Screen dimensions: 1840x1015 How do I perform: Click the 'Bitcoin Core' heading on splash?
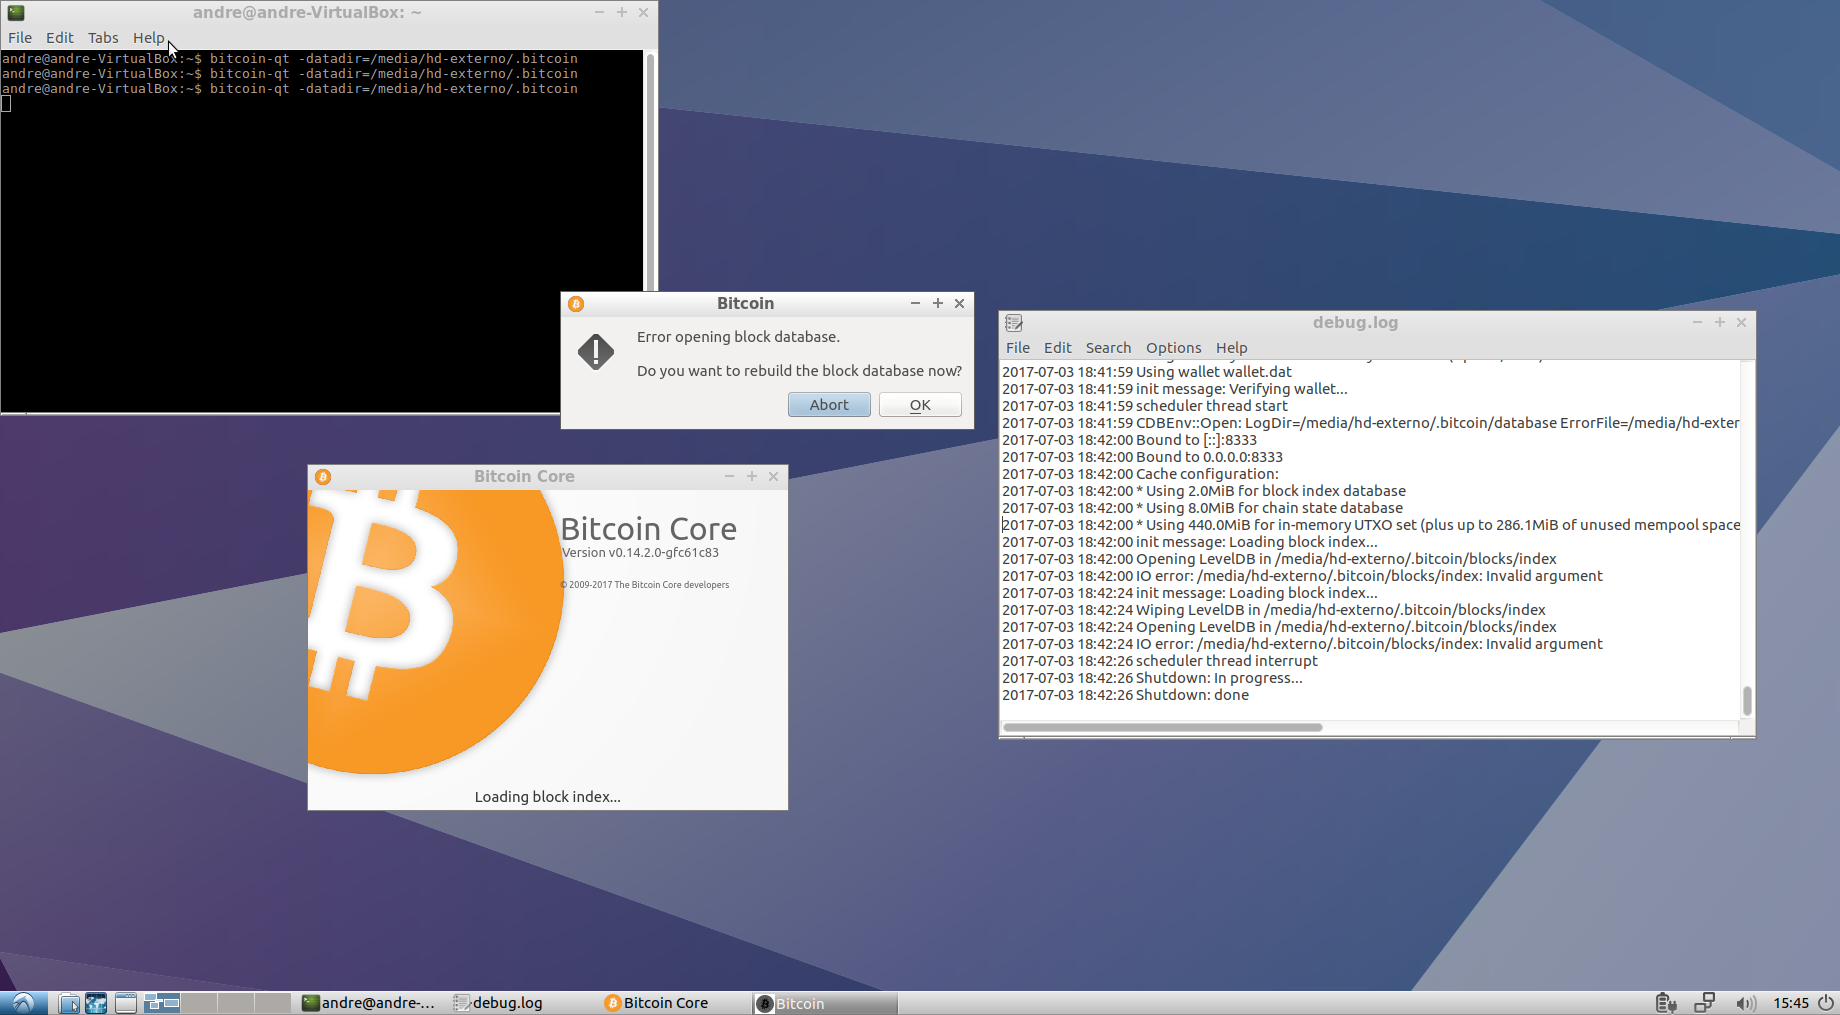click(648, 529)
